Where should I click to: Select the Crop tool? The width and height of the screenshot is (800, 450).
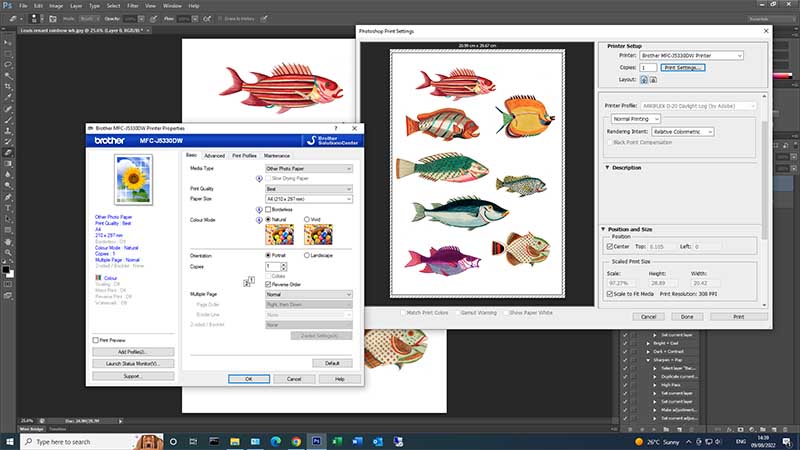(x=7, y=85)
